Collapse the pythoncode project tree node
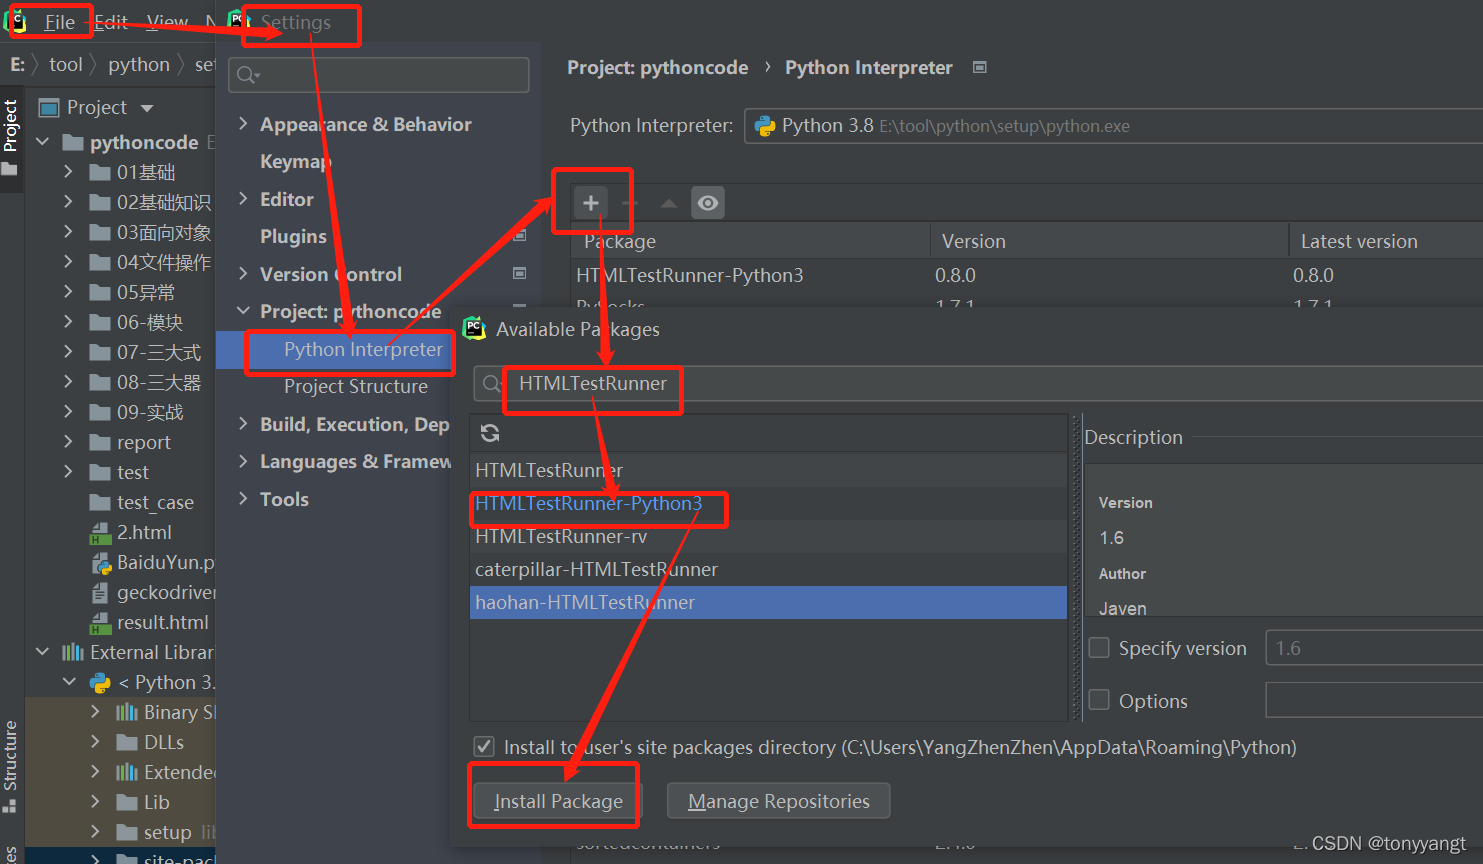 [42, 142]
